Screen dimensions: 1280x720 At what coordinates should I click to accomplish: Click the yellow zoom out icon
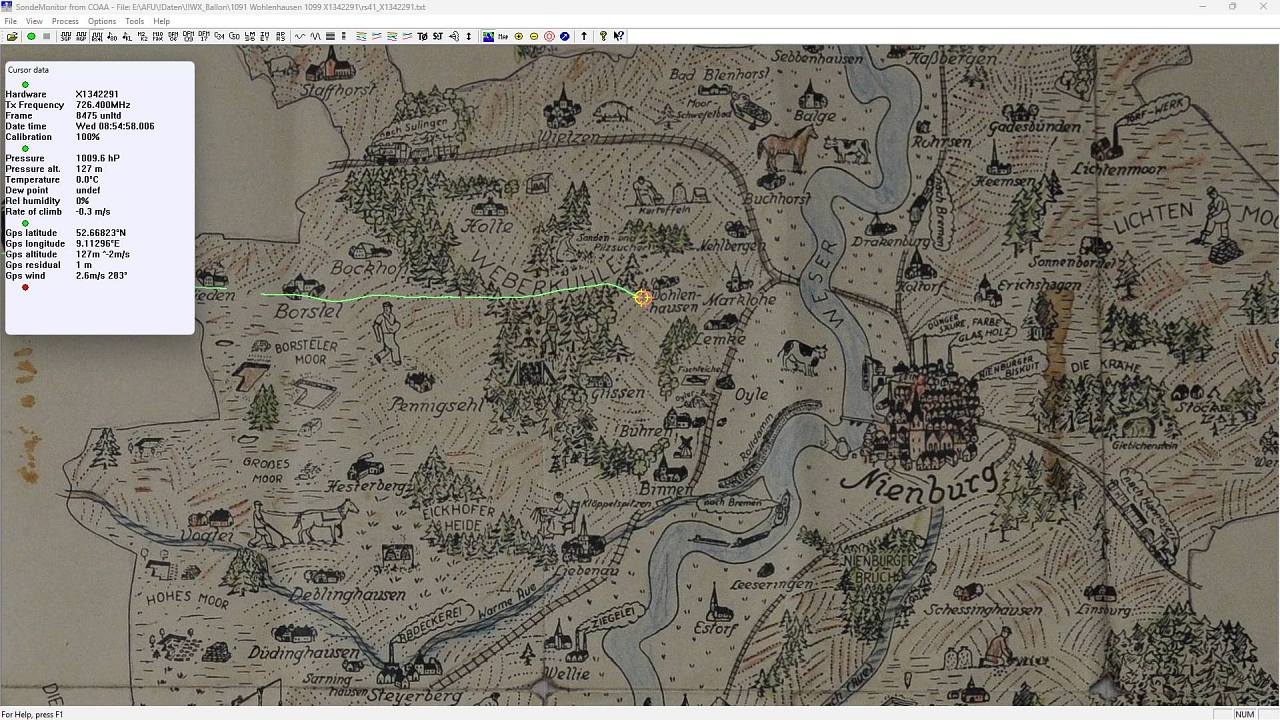[534, 36]
